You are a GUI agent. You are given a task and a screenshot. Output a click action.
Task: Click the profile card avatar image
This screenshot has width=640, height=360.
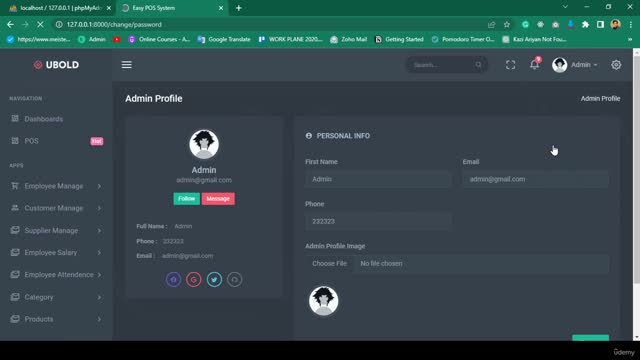[x=204, y=144]
